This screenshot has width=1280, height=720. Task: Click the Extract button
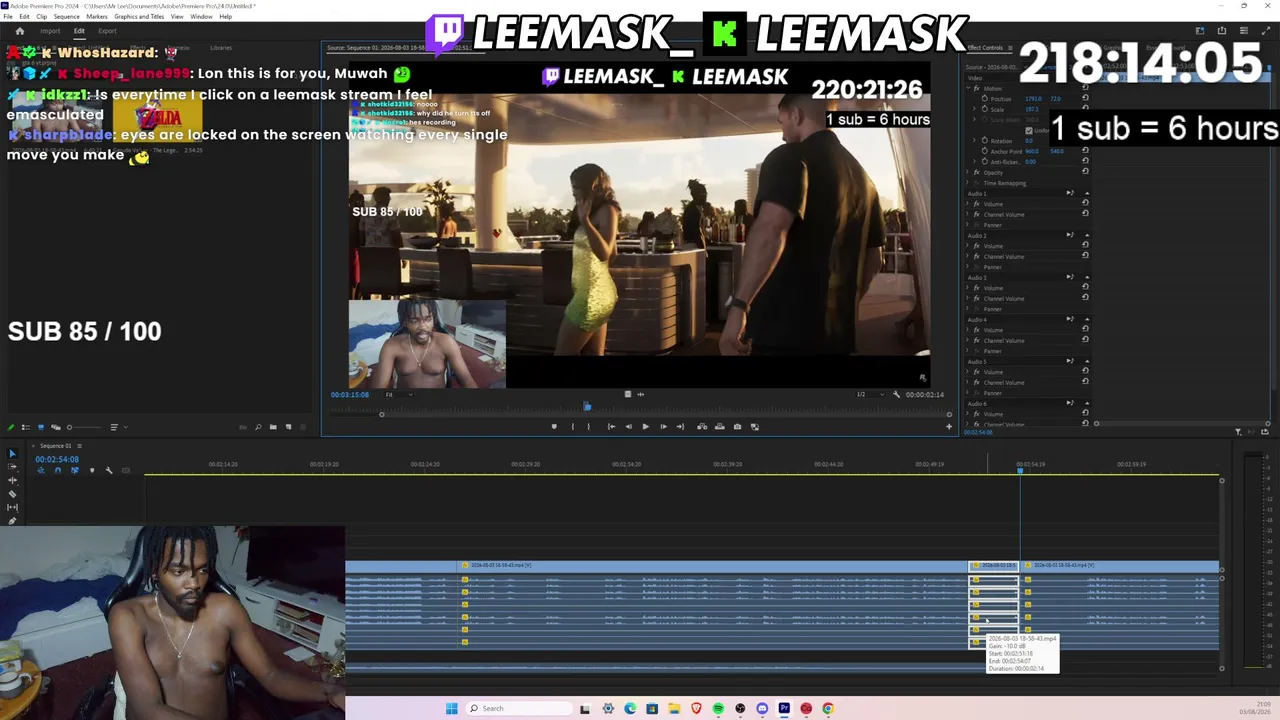[719, 427]
